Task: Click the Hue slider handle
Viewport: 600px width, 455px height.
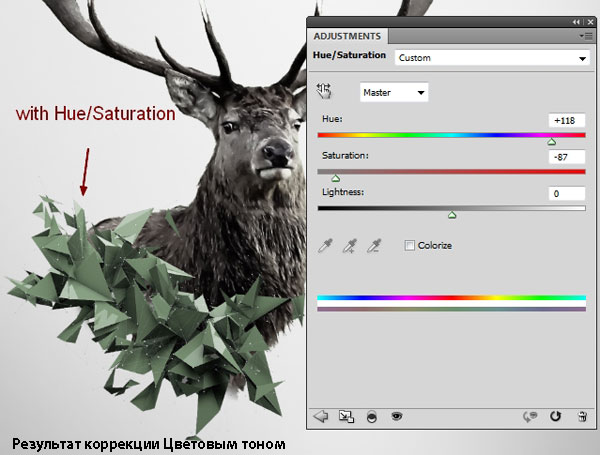Action: [x=551, y=142]
